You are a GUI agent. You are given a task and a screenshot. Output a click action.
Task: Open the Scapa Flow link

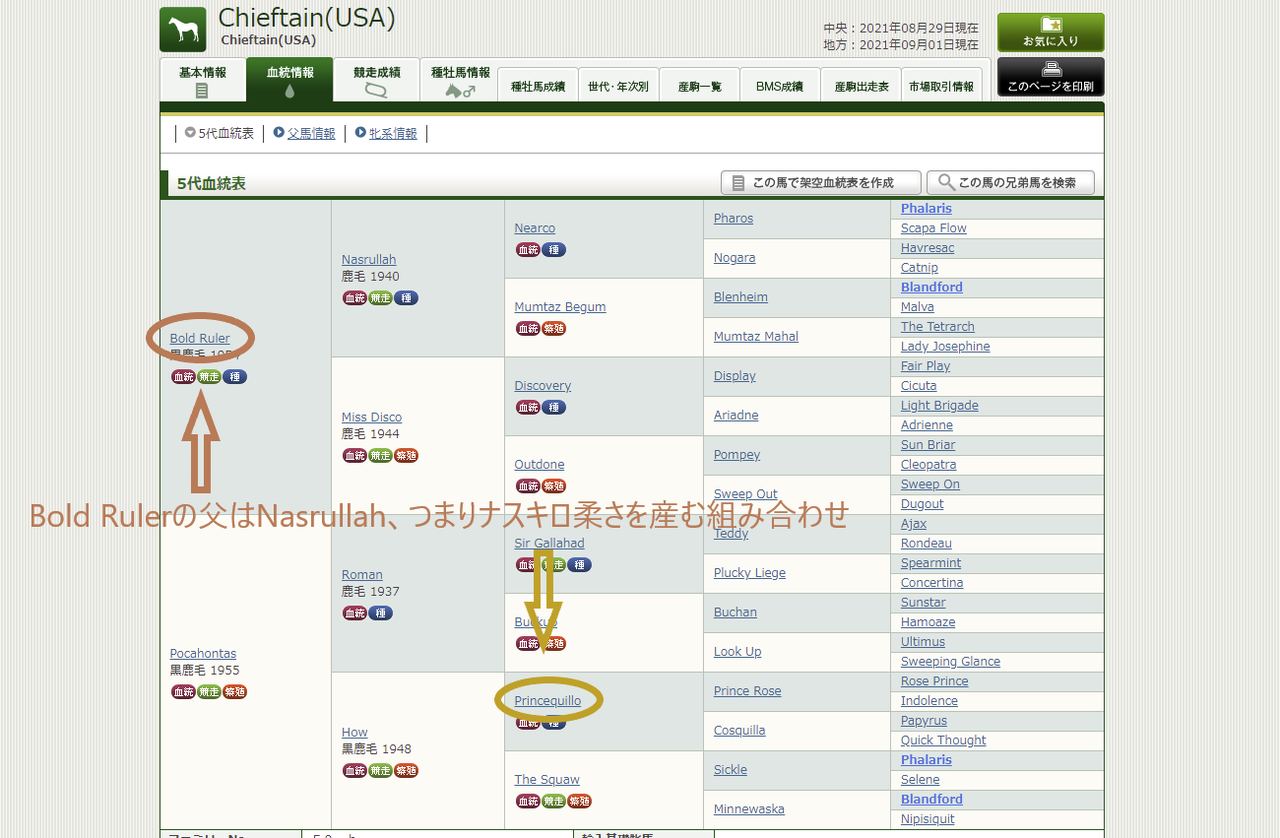point(934,228)
